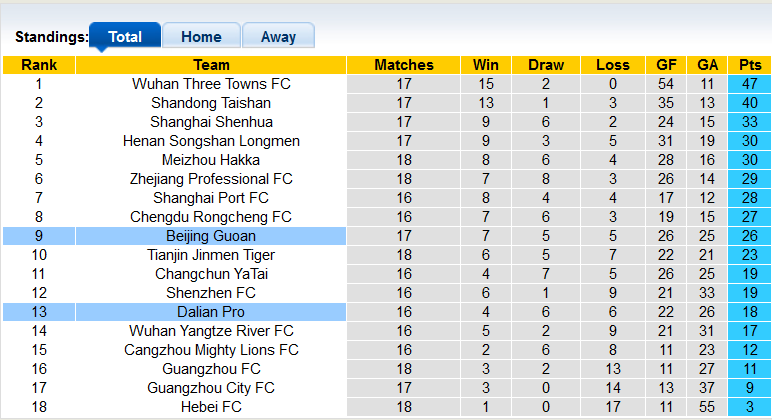Select the highlighted Beijing Guoan row
This screenshot has height=420, width=772.
tap(386, 236)
